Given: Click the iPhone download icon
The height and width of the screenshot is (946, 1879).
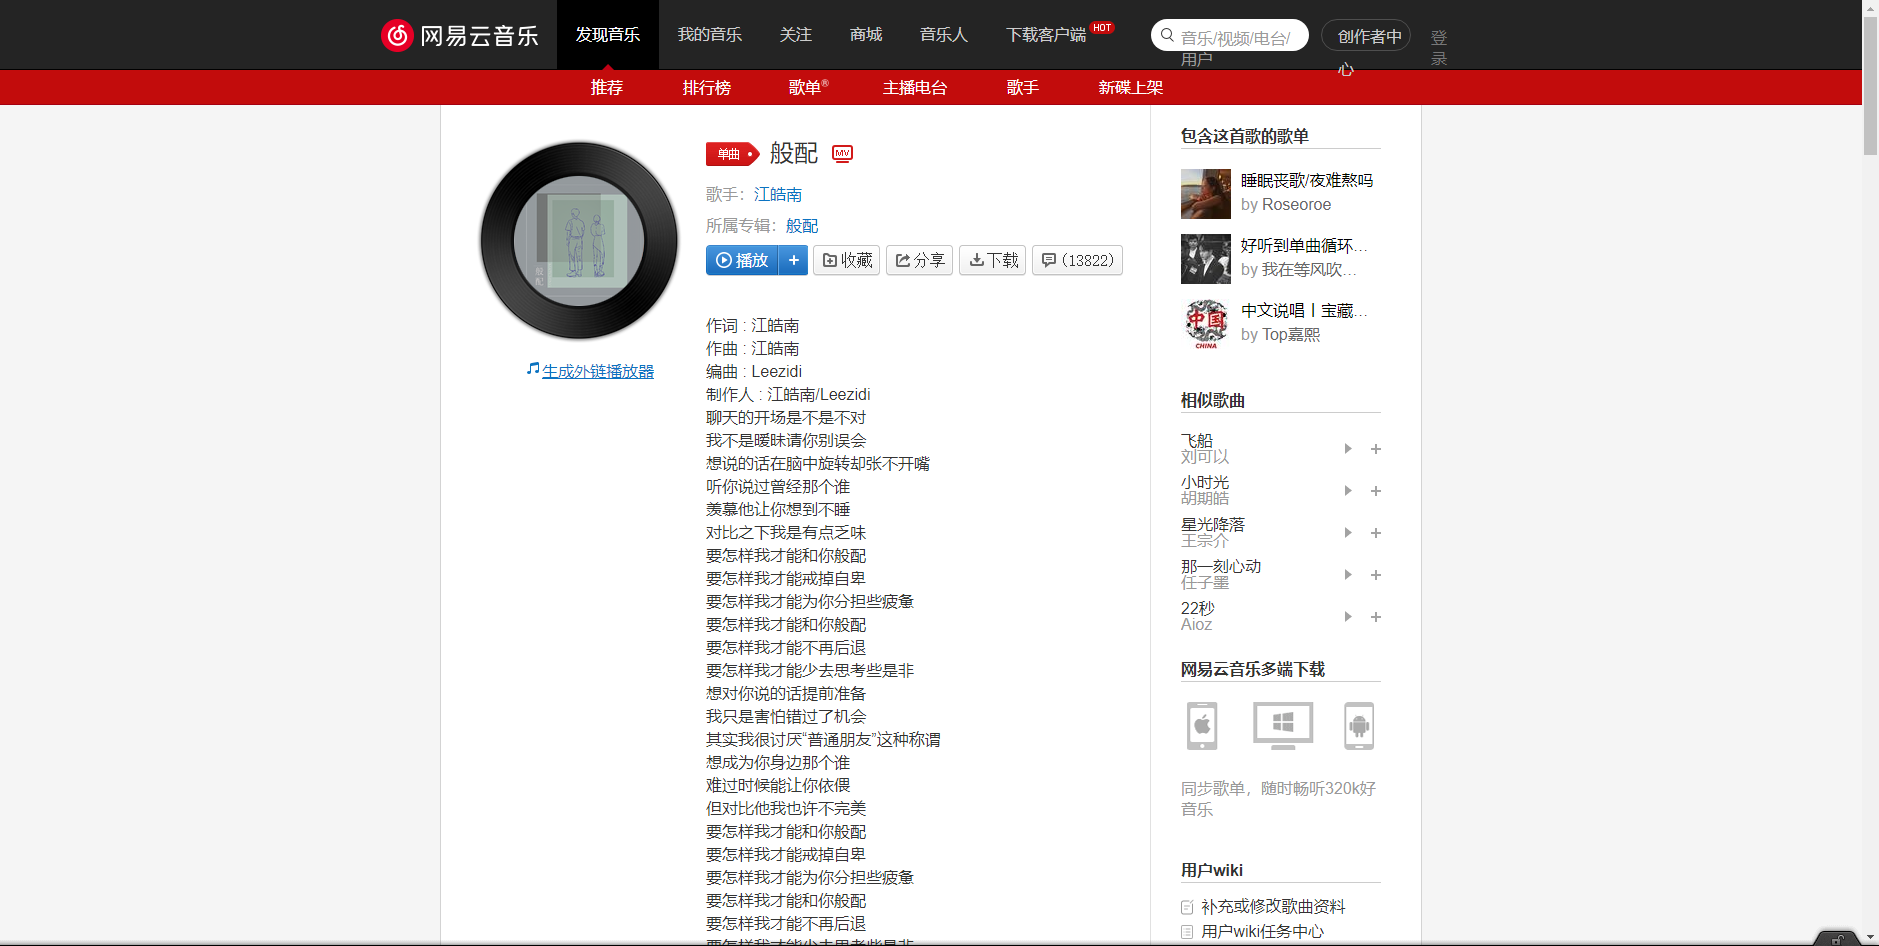Looking at the screenshot, I should click(x=1201, y=726).
